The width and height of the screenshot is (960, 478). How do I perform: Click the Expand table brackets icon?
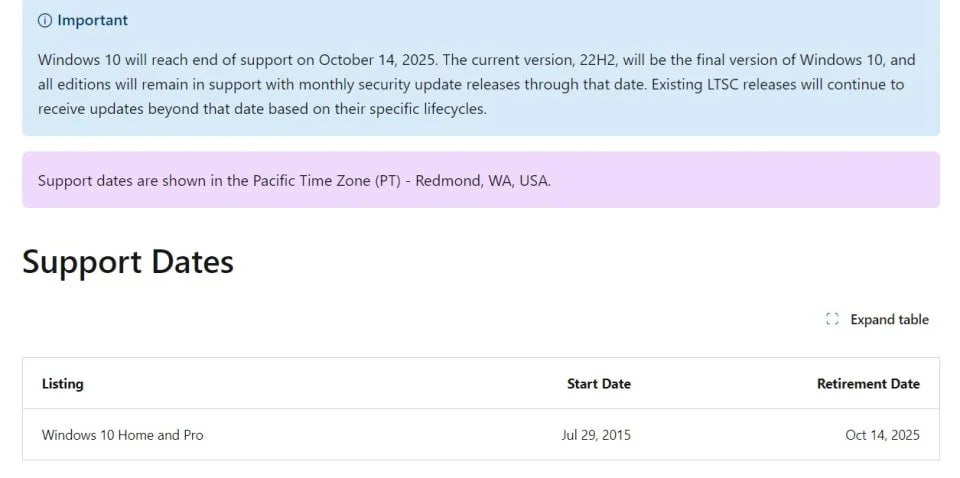point(832,320)
